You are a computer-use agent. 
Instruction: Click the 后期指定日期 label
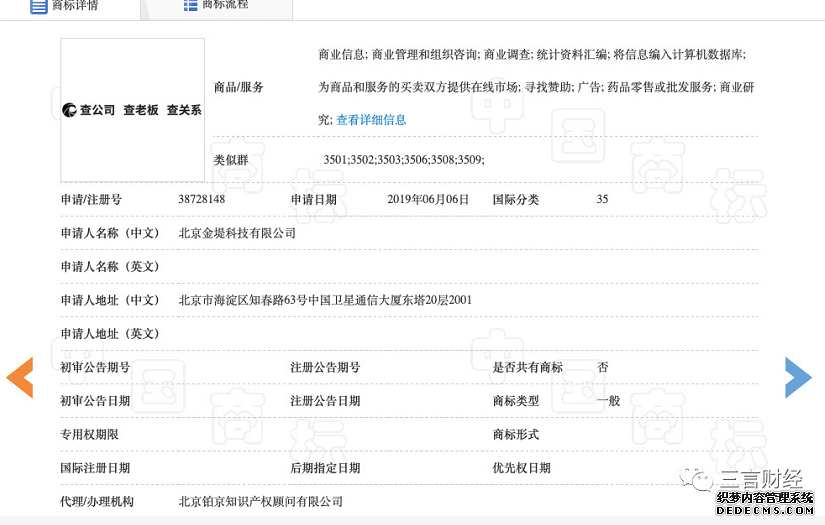pos(325,468)
